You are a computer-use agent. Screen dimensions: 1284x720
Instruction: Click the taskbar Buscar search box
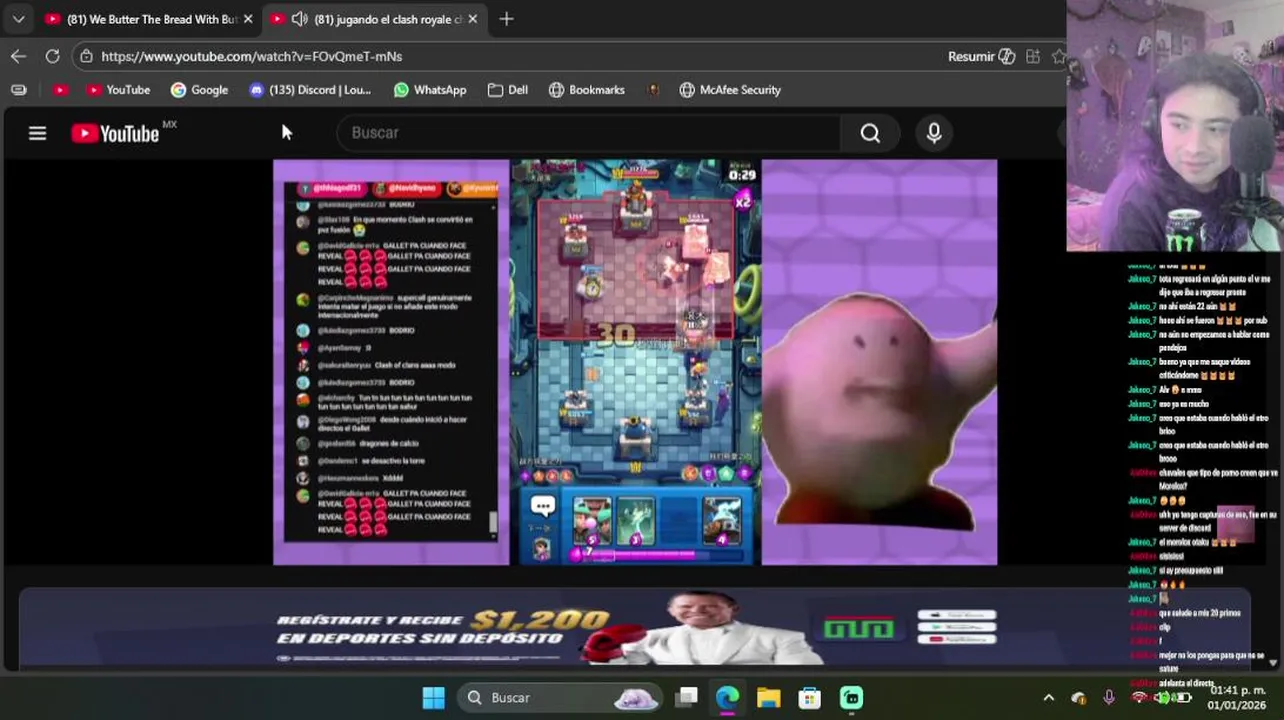click(x=560, y=698)
